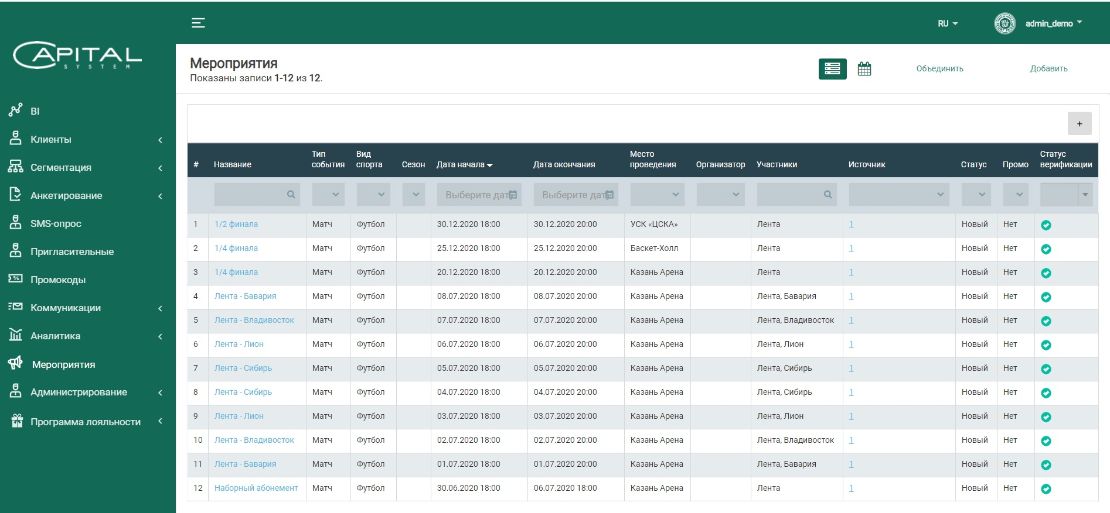Click the admin_demo avatar icon
The width and height of the screenshot is (1110, 513).
click(x=1005, y=23)
